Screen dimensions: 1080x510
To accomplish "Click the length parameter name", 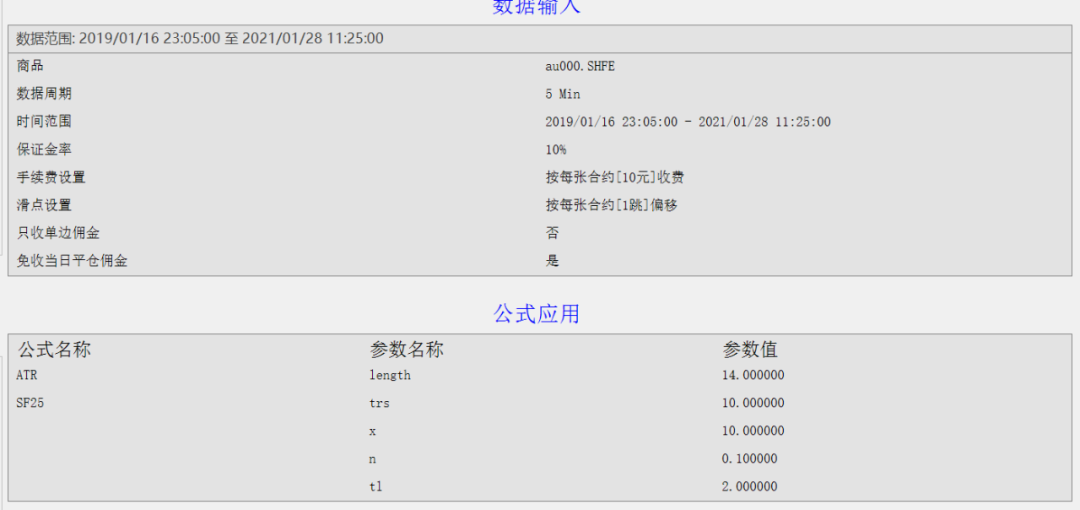I will [390, 376].
